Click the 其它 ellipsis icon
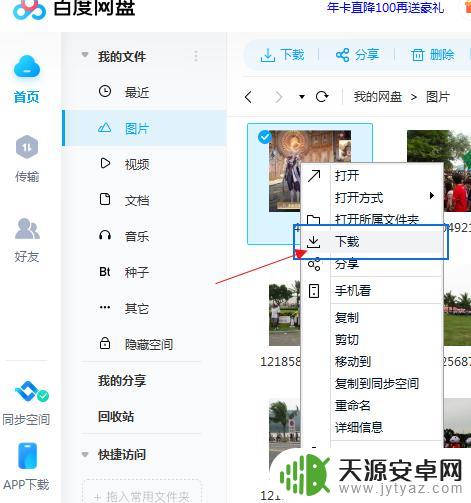This screenshot has width=471, height=503. [105, 307]
